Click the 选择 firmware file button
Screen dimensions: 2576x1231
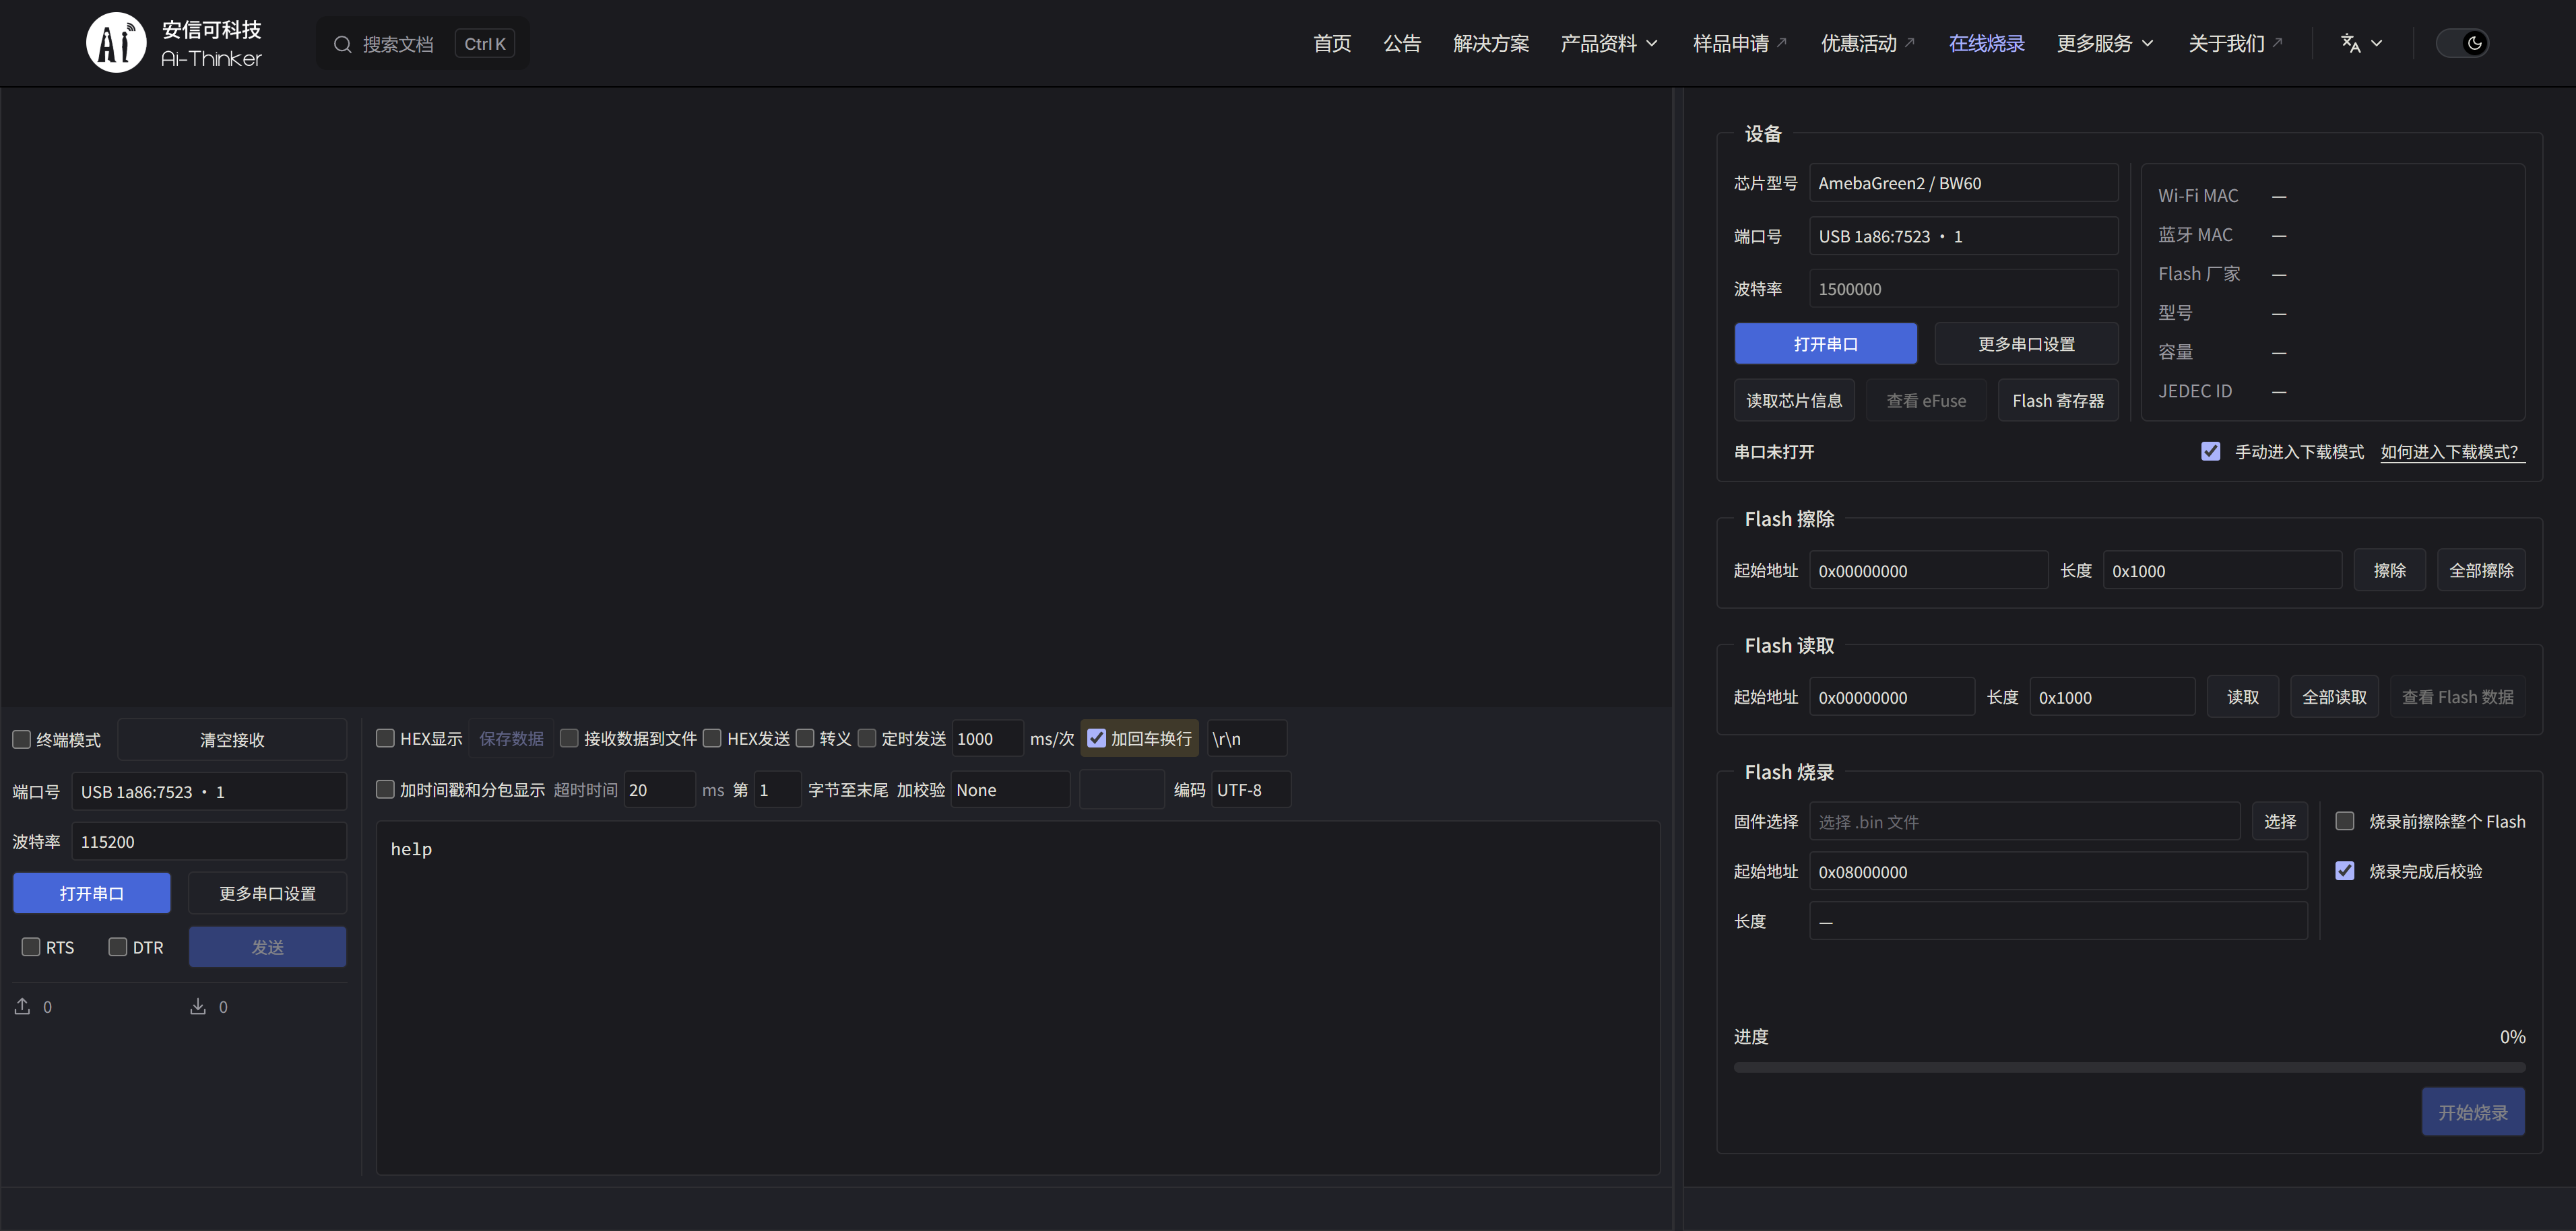(2280, 821)
